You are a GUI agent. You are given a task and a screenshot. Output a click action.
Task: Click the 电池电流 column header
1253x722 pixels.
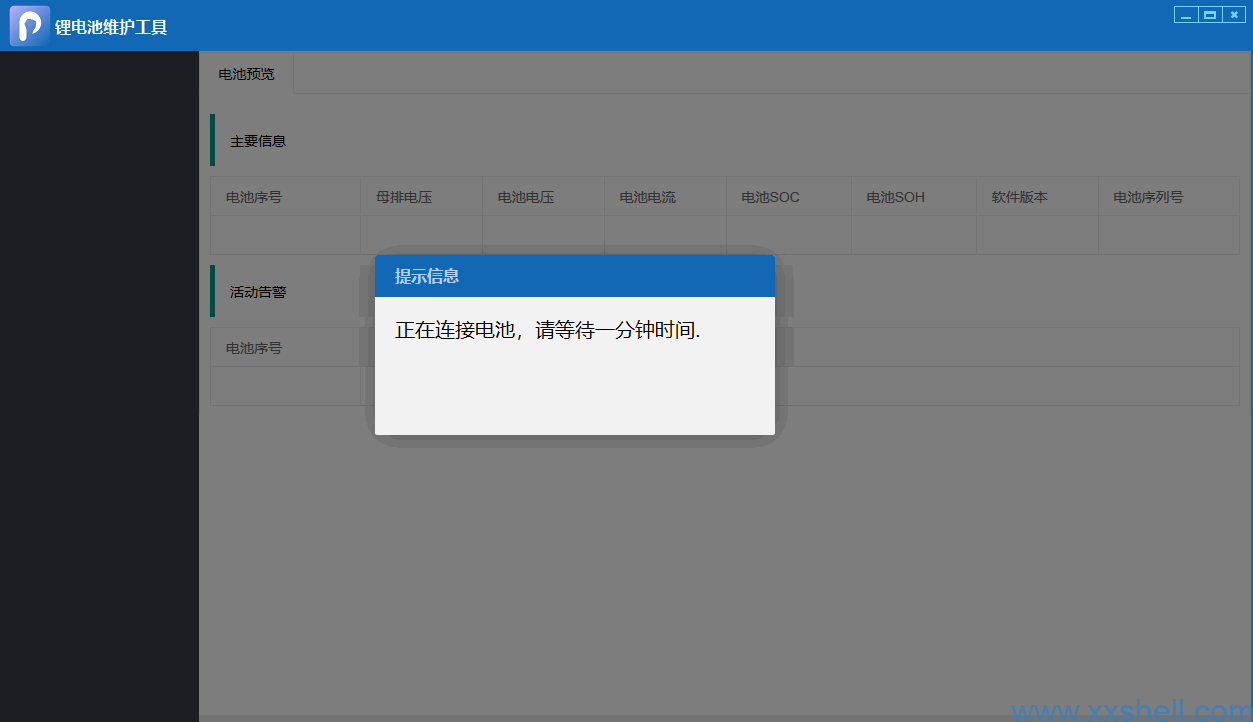pyautogui.click(x=648, y=197)
